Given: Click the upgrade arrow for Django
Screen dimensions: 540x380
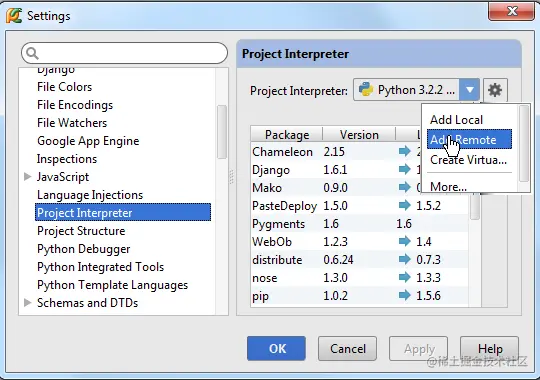Looking at the screenshot, I should pyautogui.click(x=405, y=169).
